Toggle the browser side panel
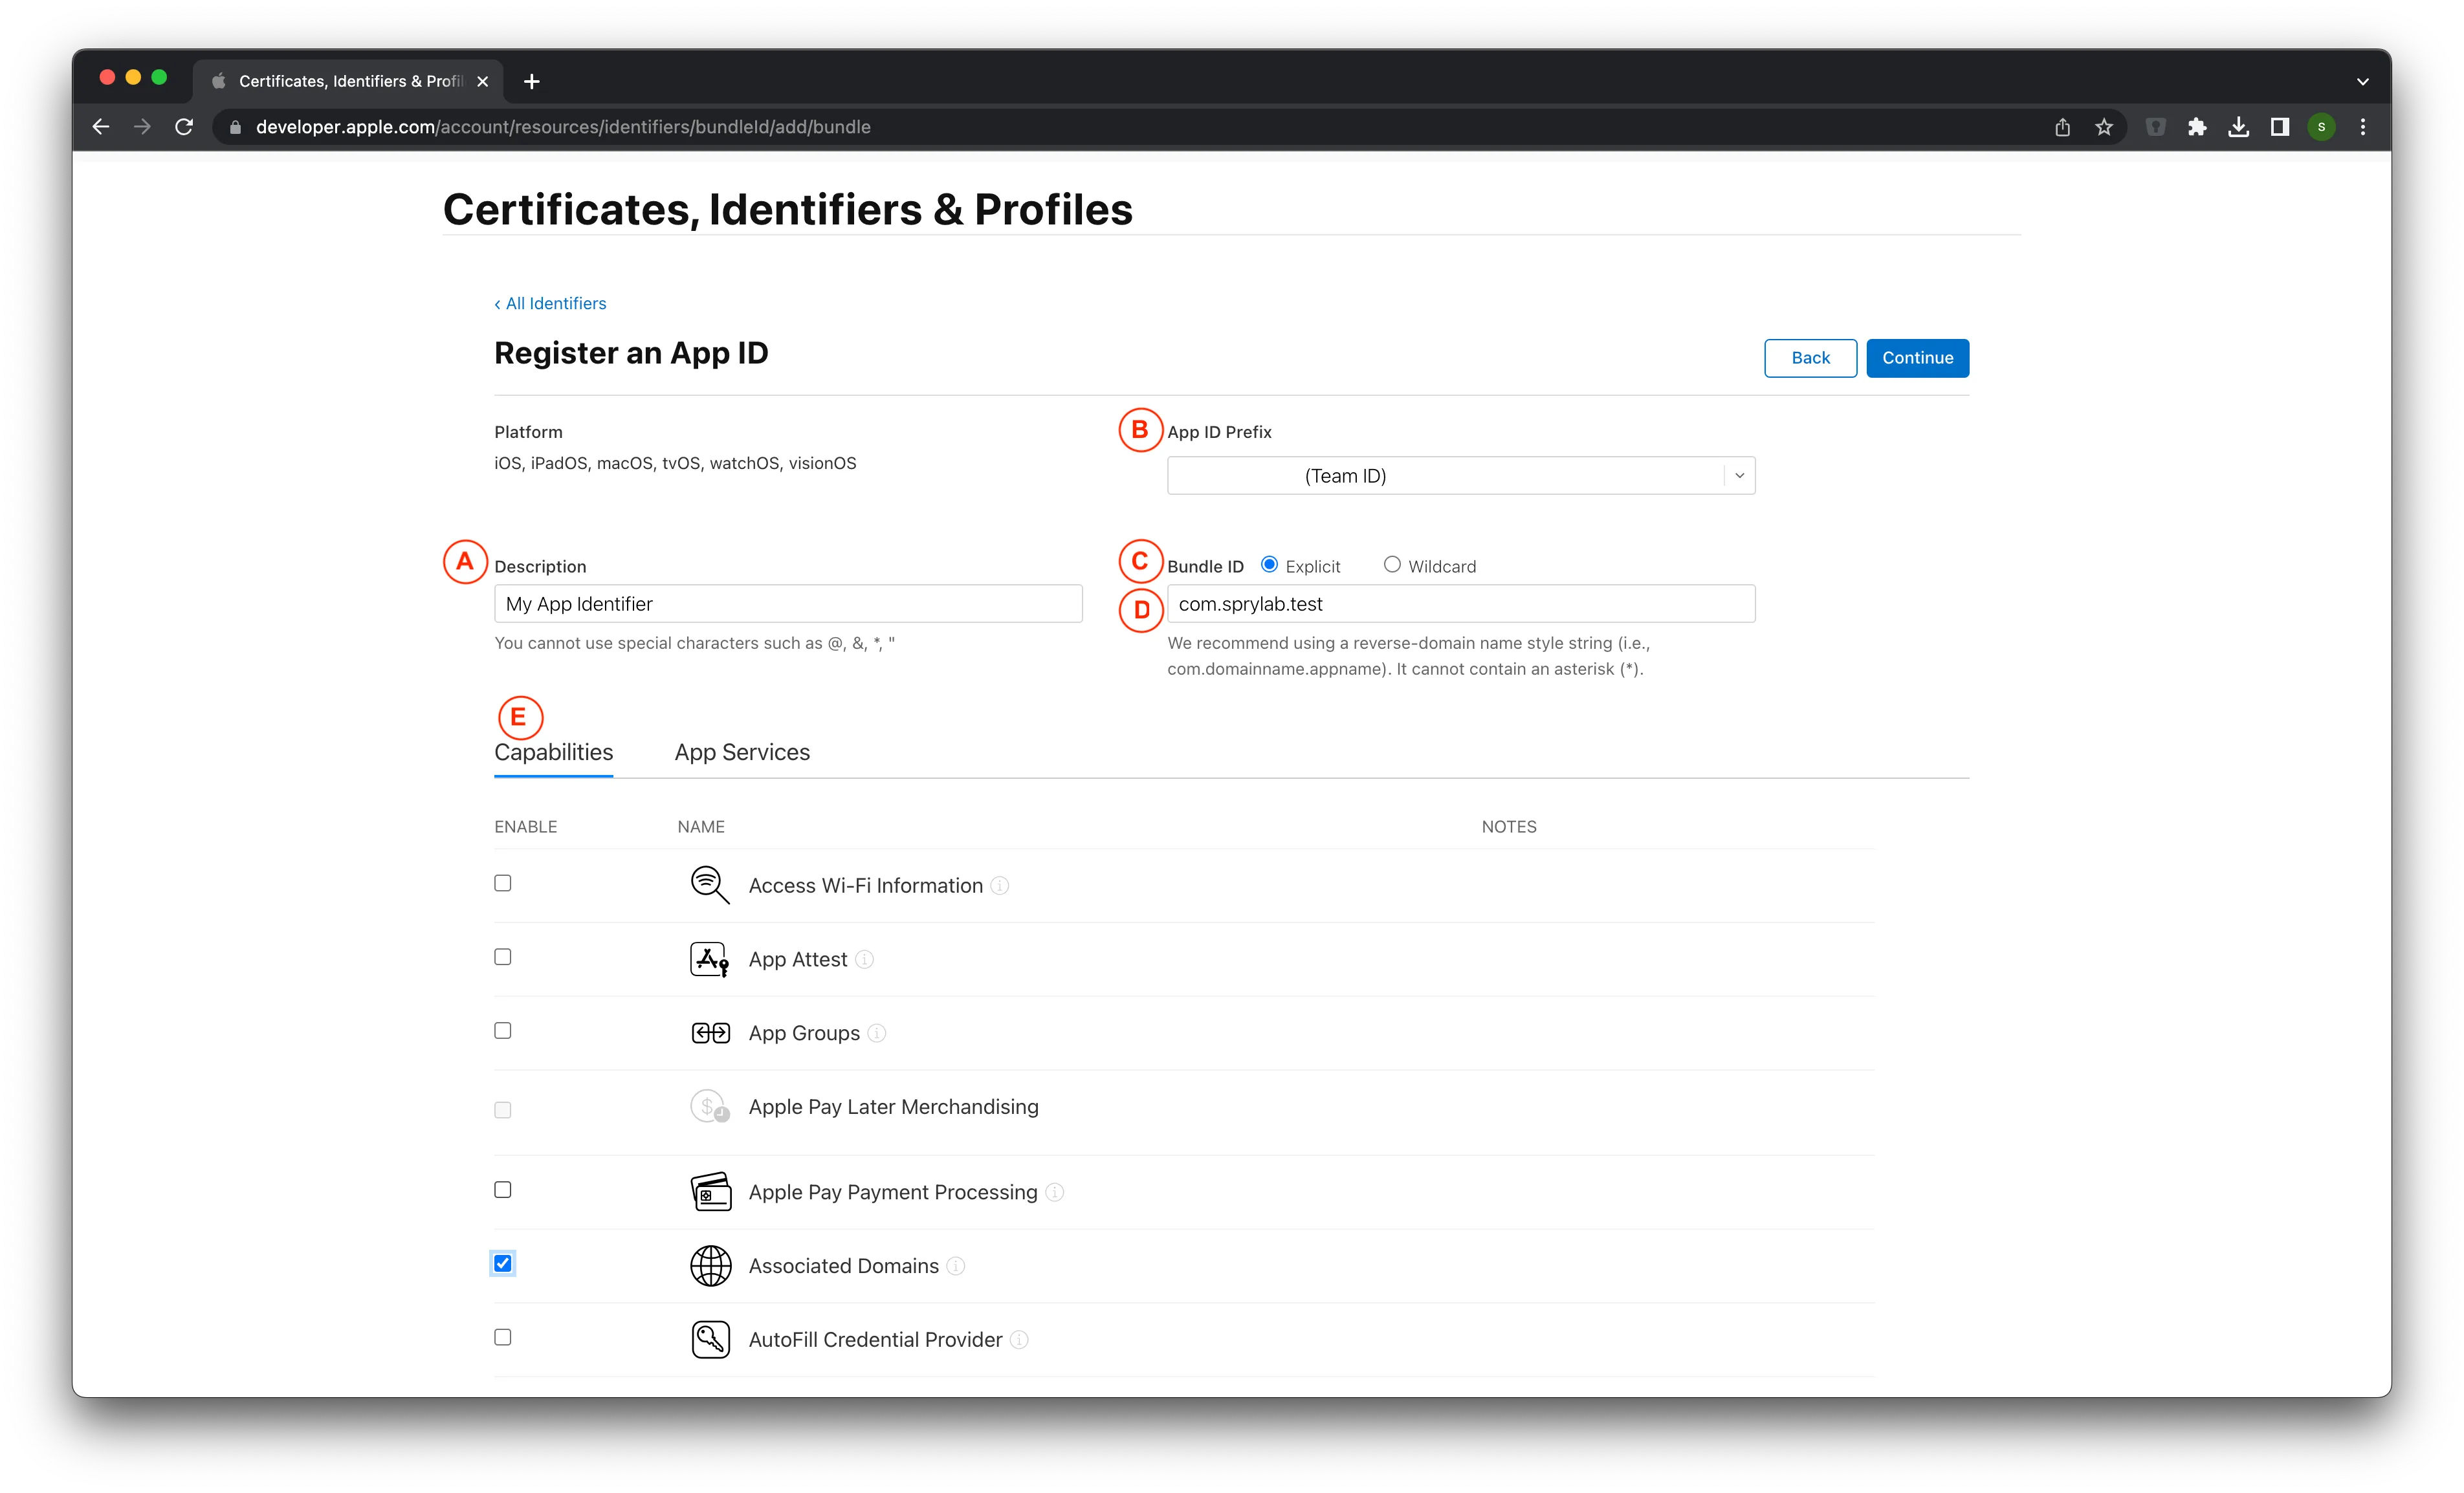This screenshot has height=1493, width=2464. coord(2280,127)
